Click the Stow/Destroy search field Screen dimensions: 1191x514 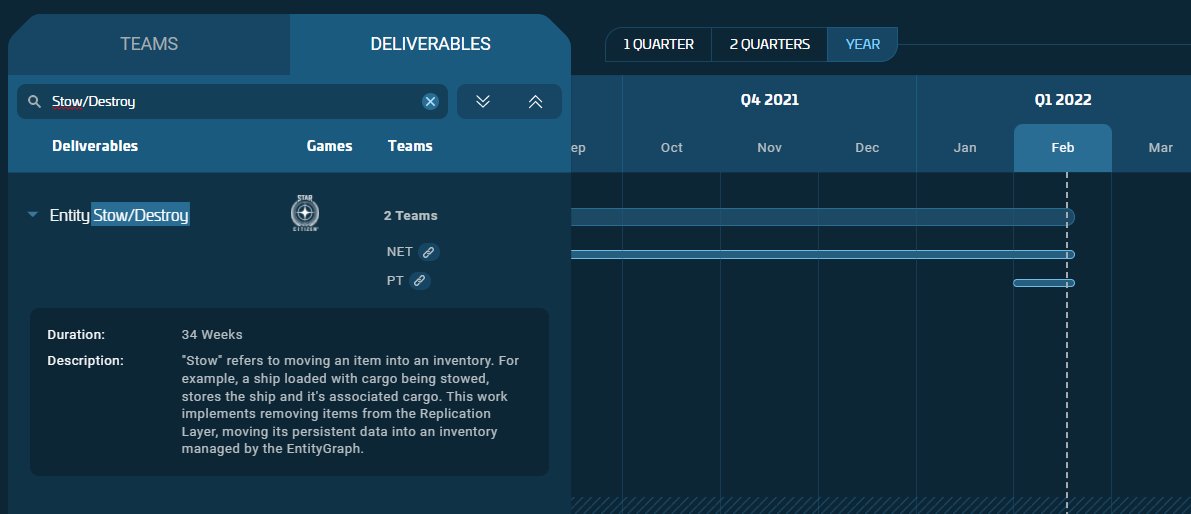coord(232,102)
